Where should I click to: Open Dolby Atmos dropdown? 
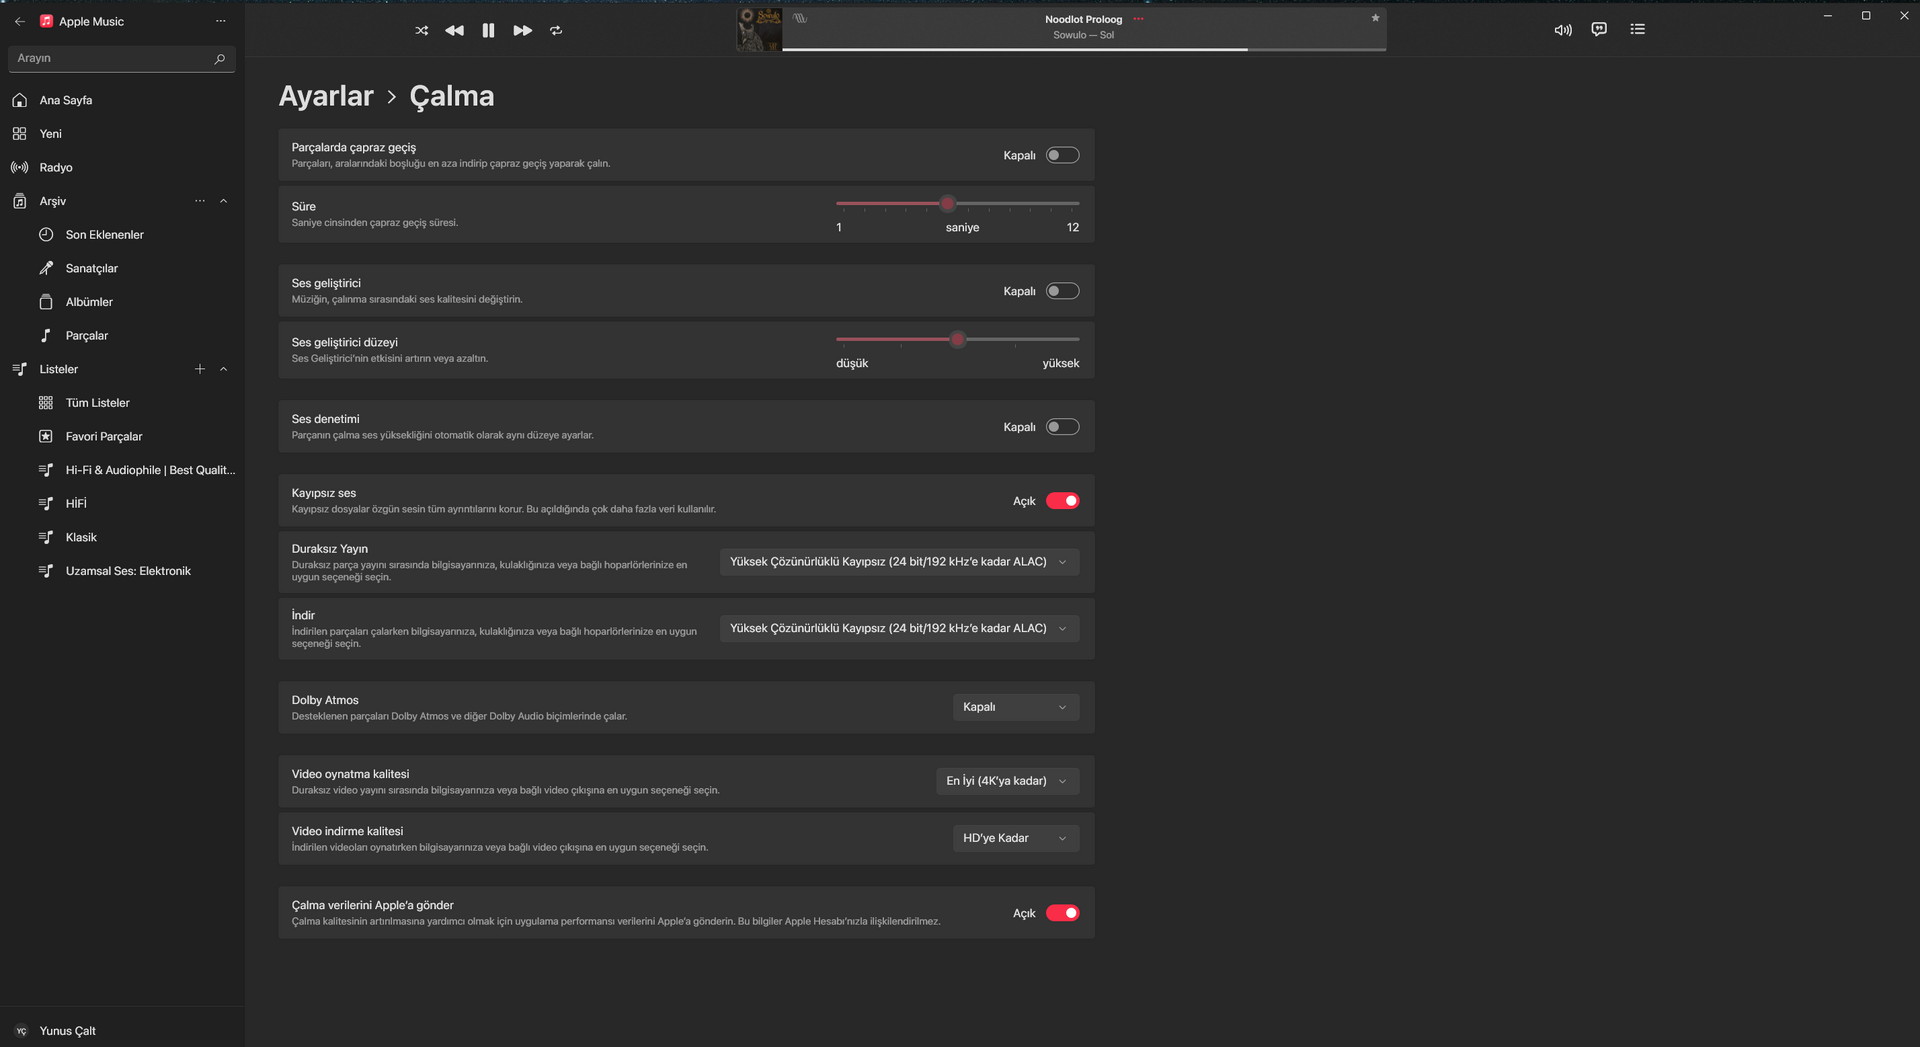pyautogui.click(x=1016, y=708)
